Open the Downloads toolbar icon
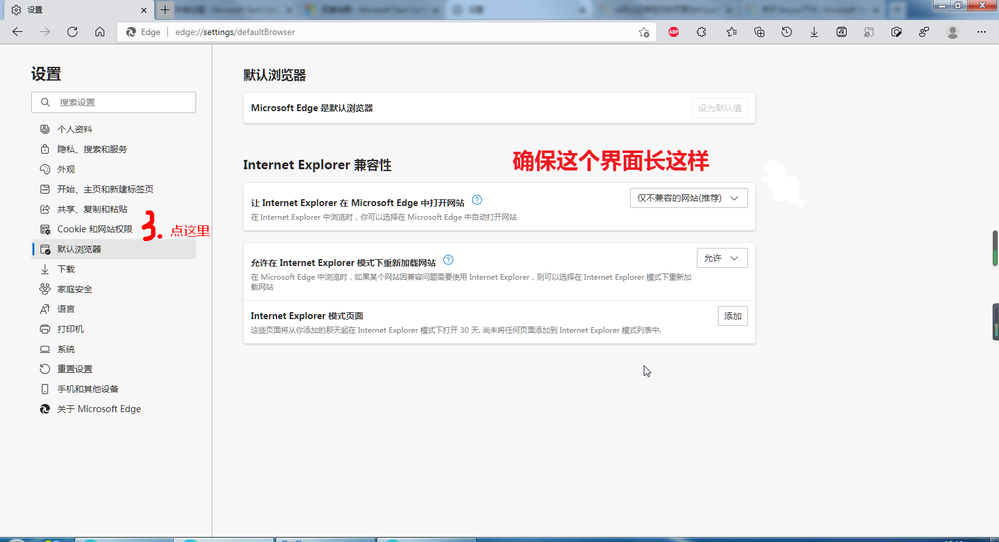999x542 pixels. coord(814,32)
